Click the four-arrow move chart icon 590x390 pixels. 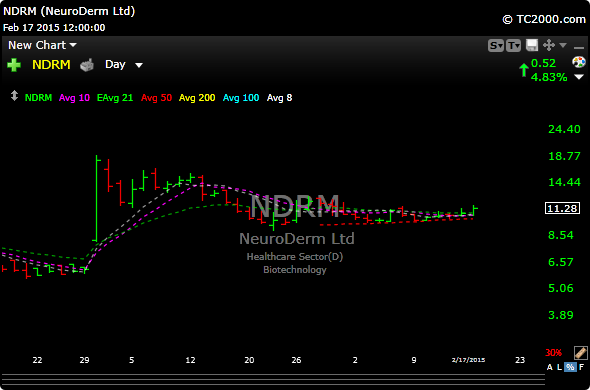(x=549, y=46)
